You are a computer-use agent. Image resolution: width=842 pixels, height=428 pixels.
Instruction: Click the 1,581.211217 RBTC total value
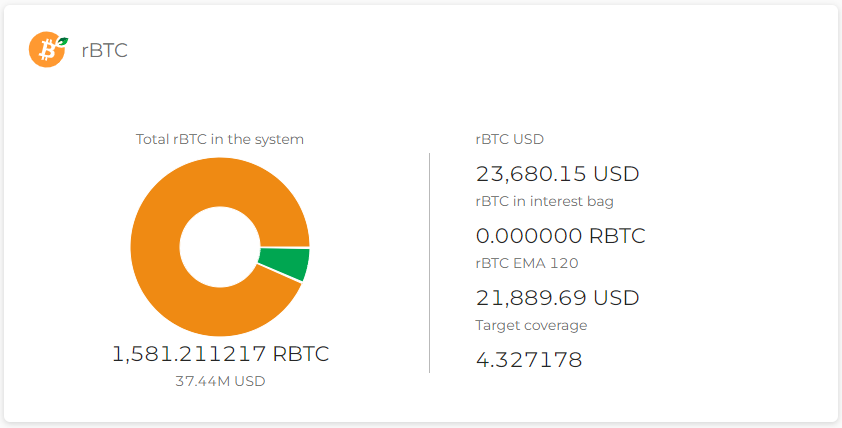click(x=220, y=354)
